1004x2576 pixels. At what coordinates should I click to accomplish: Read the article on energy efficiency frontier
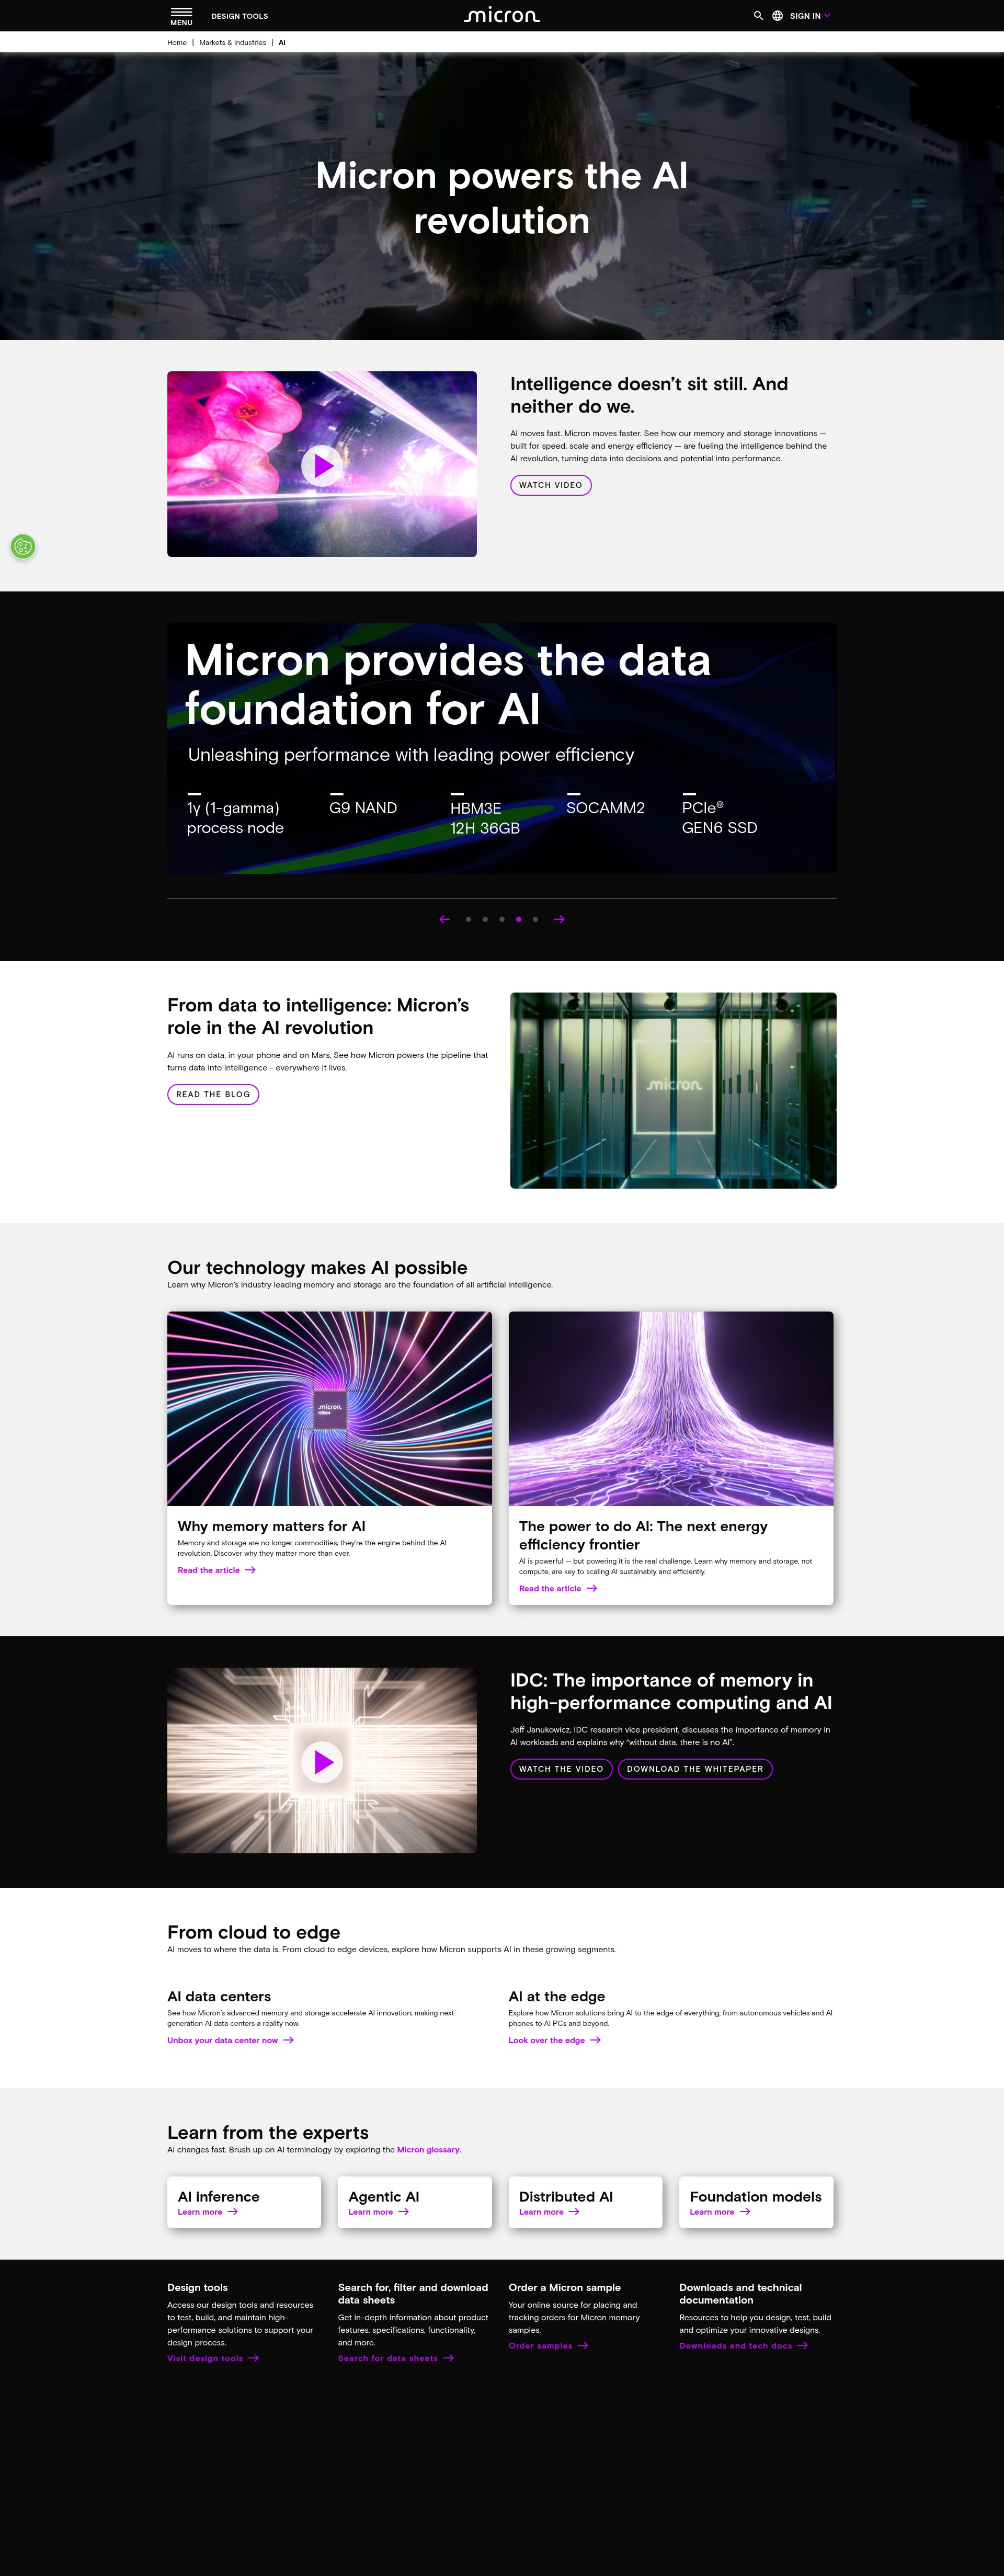(550, 1588)
